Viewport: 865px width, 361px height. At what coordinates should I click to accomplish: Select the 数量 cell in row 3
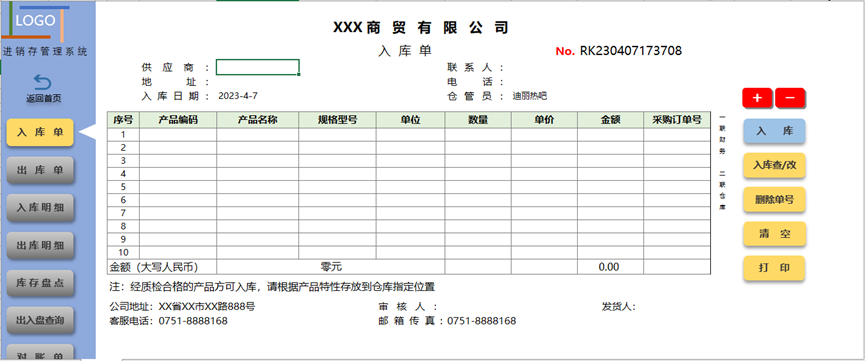pos(478,161)
